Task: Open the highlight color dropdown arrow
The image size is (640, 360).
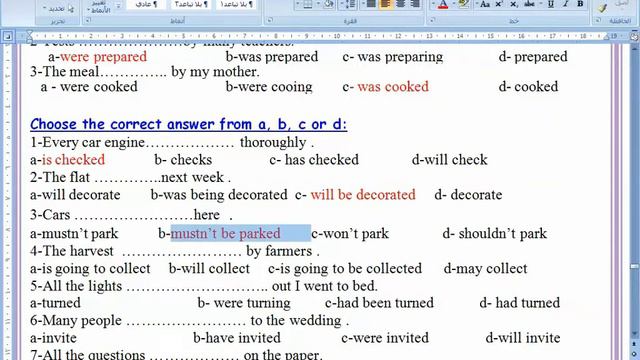Action: [455, 4]
